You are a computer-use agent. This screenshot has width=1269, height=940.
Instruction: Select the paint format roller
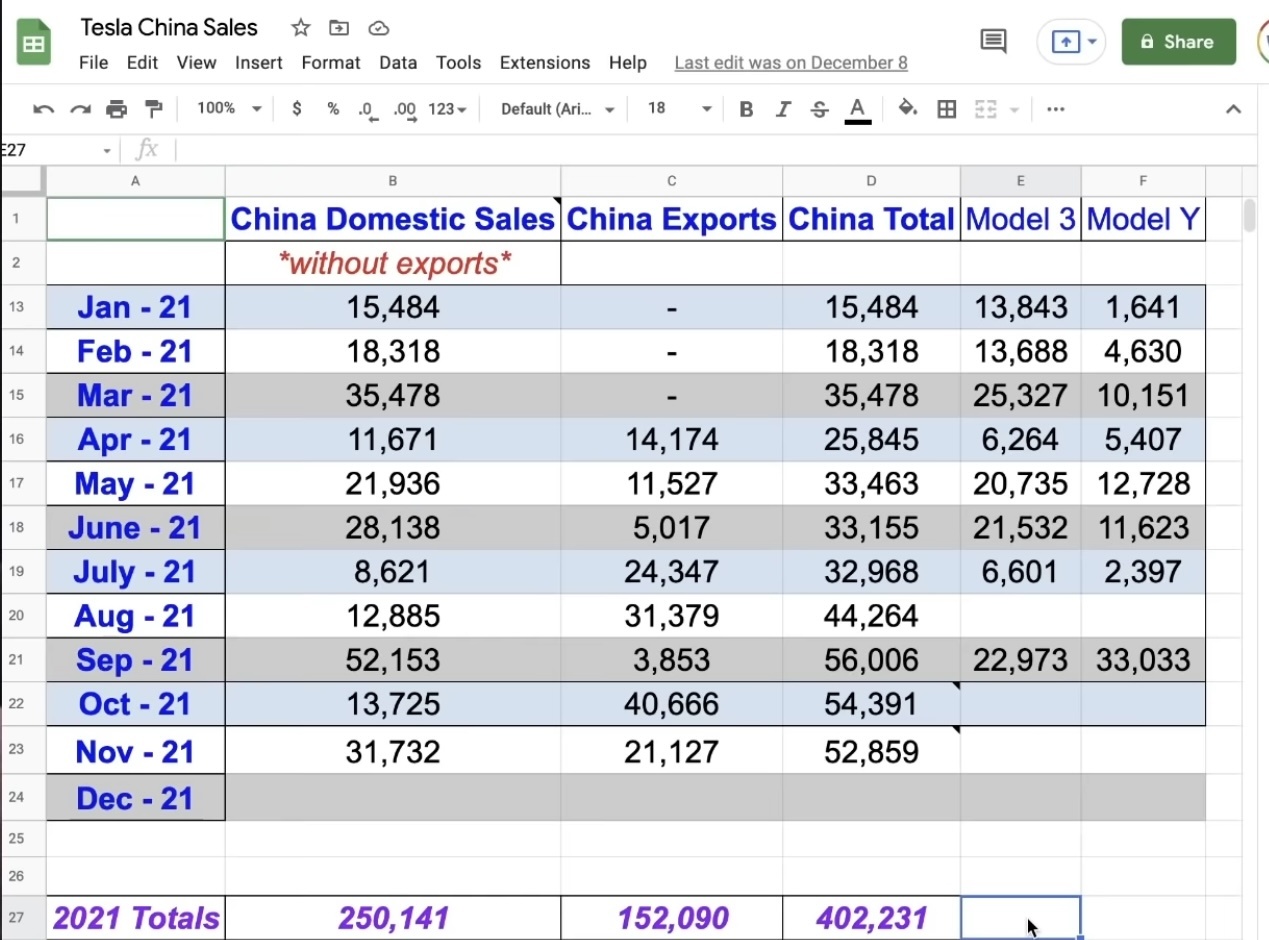click(153, 109)
